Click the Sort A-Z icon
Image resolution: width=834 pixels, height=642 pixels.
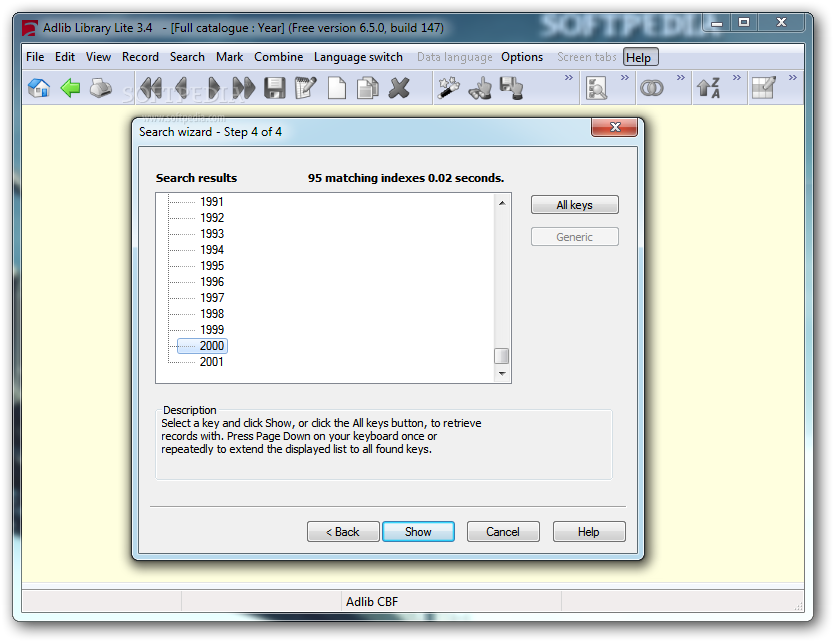pyautogui.click(x=708, y=88)
